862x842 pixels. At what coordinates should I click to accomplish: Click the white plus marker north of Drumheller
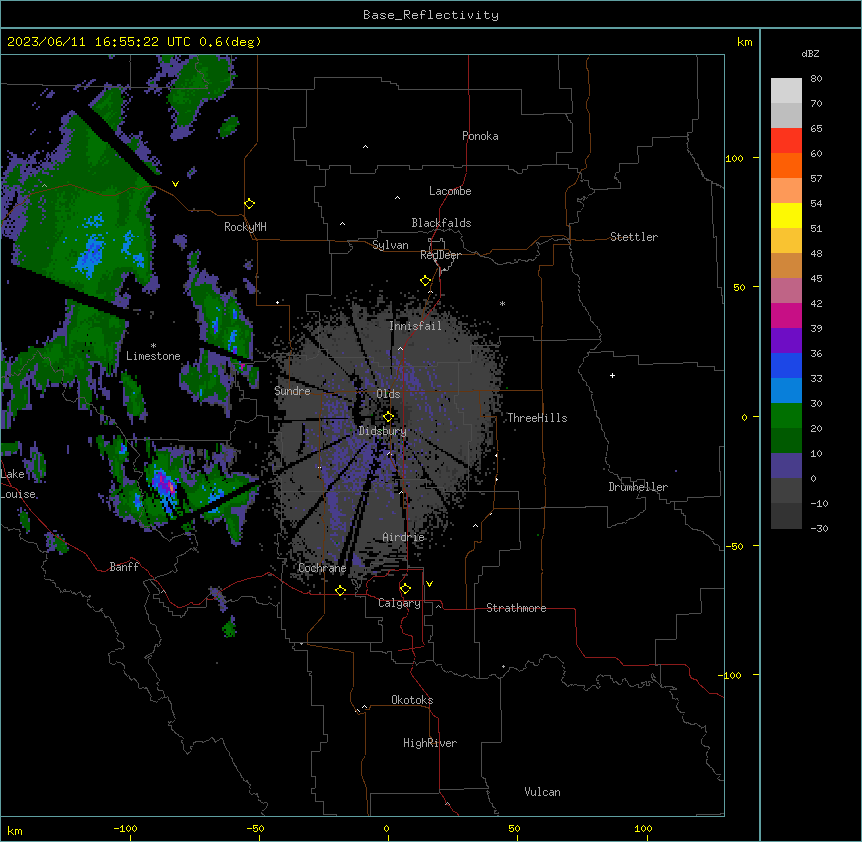coord(612,375)
